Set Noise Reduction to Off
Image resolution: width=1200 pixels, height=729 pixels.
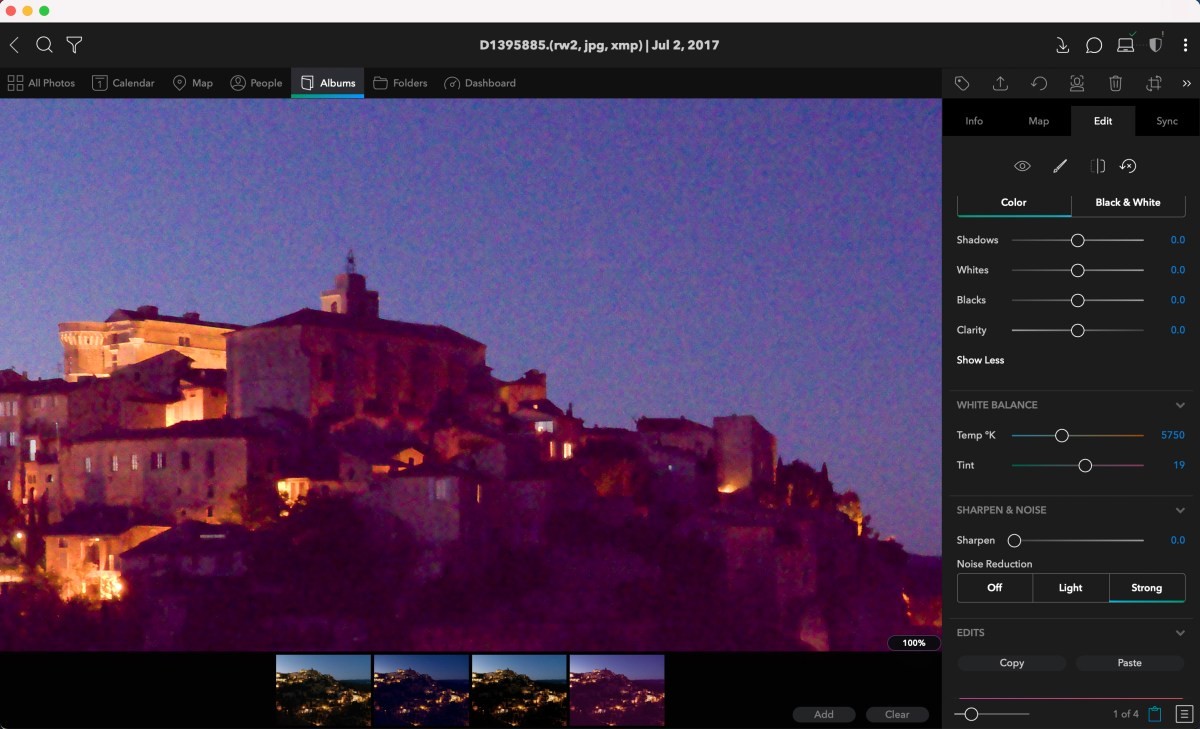coord(995,588)
